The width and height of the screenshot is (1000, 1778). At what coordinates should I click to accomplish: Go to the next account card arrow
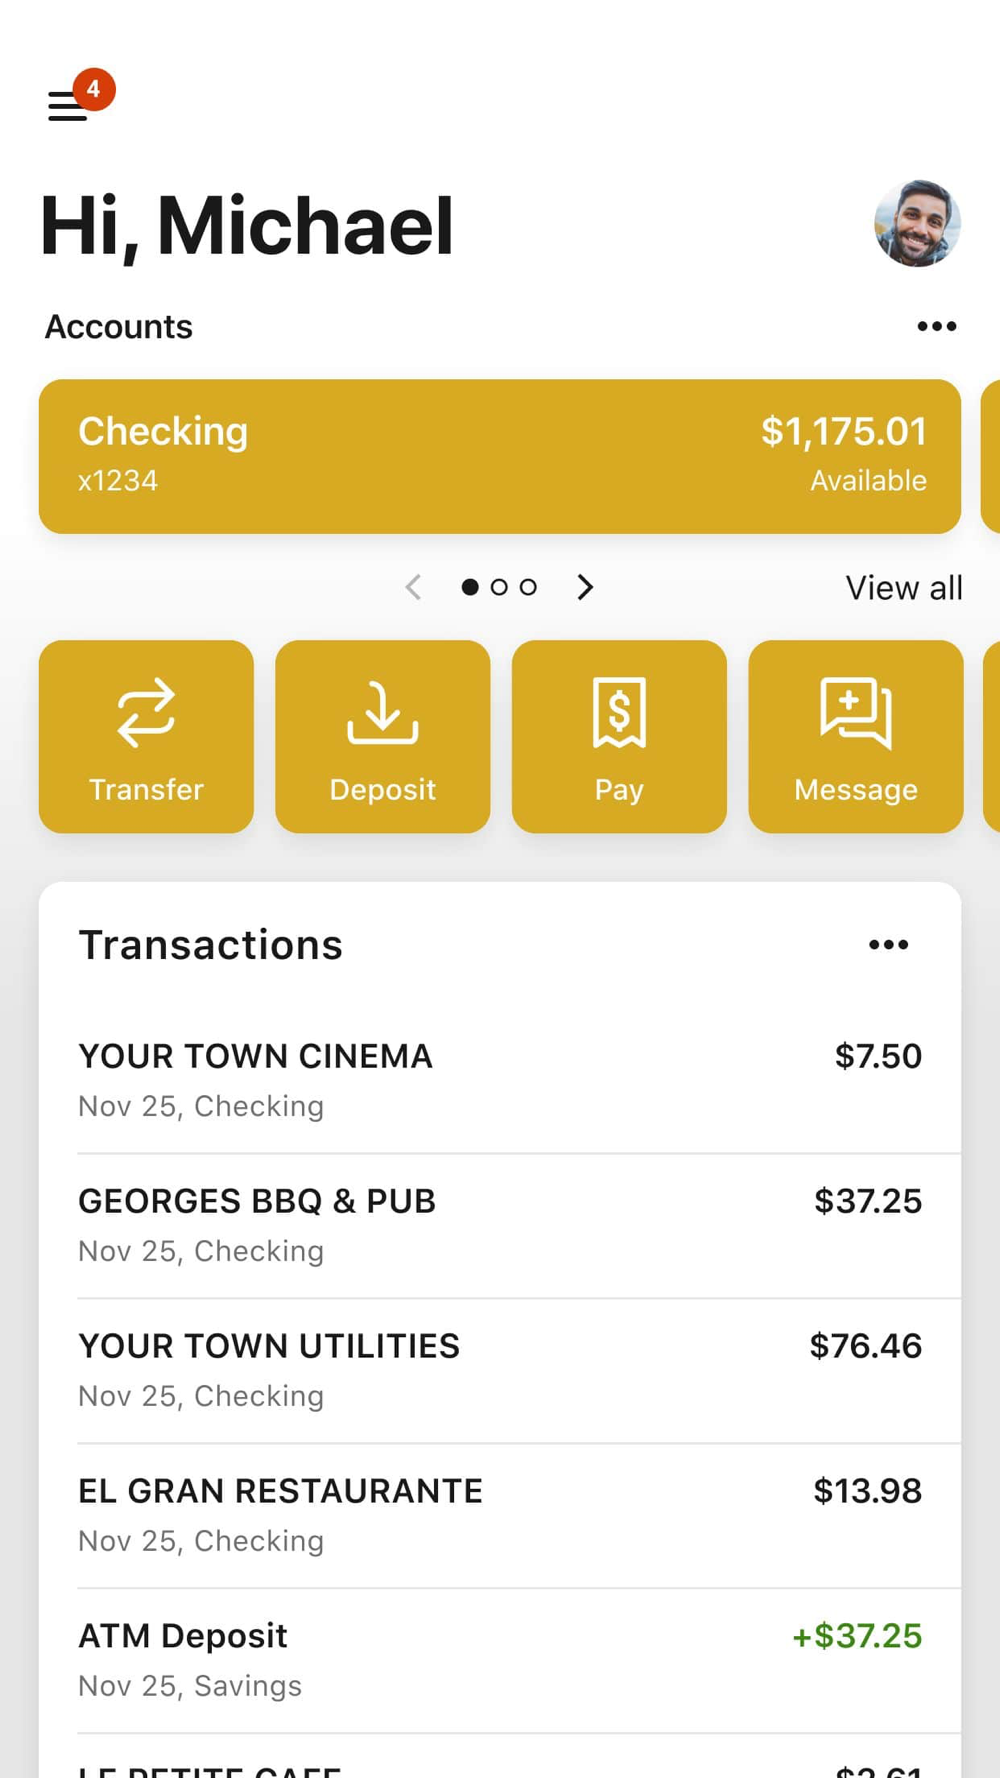585,587
